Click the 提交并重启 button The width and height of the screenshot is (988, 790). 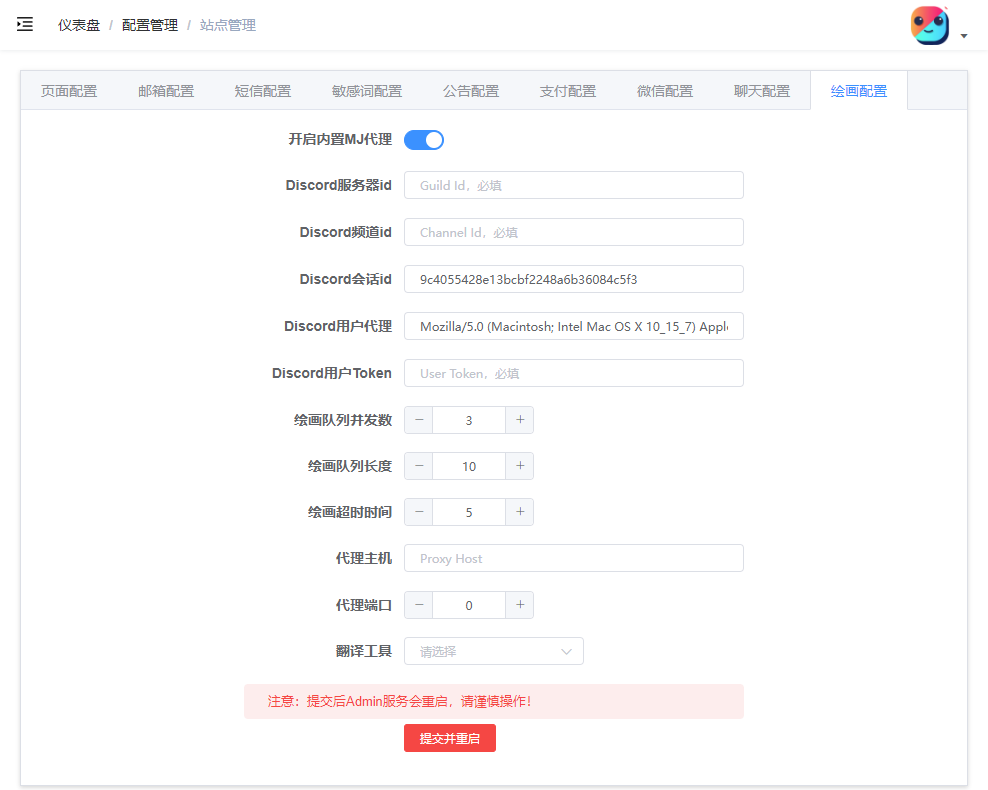click(450, 738)
